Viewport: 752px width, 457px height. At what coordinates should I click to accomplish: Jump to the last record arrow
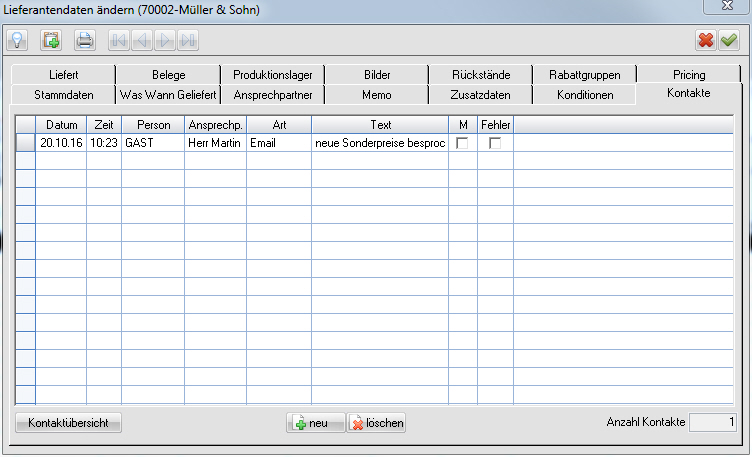188,40
